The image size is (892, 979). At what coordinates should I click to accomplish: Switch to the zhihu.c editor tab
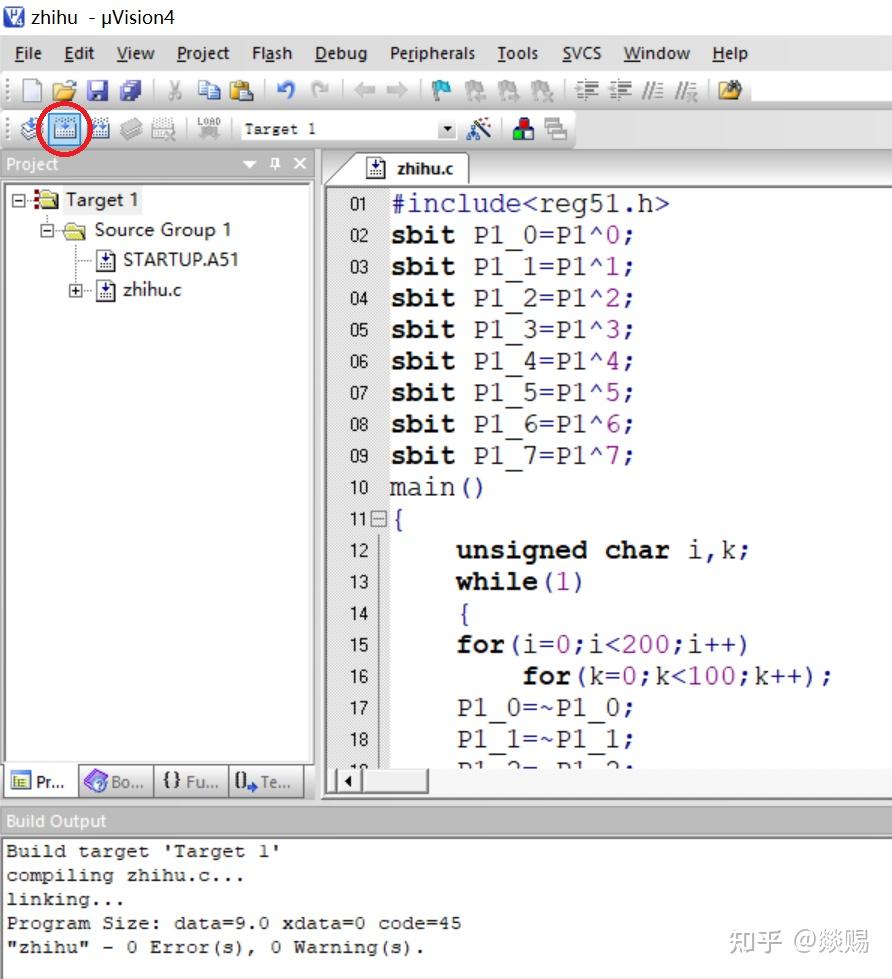point(410,169)
